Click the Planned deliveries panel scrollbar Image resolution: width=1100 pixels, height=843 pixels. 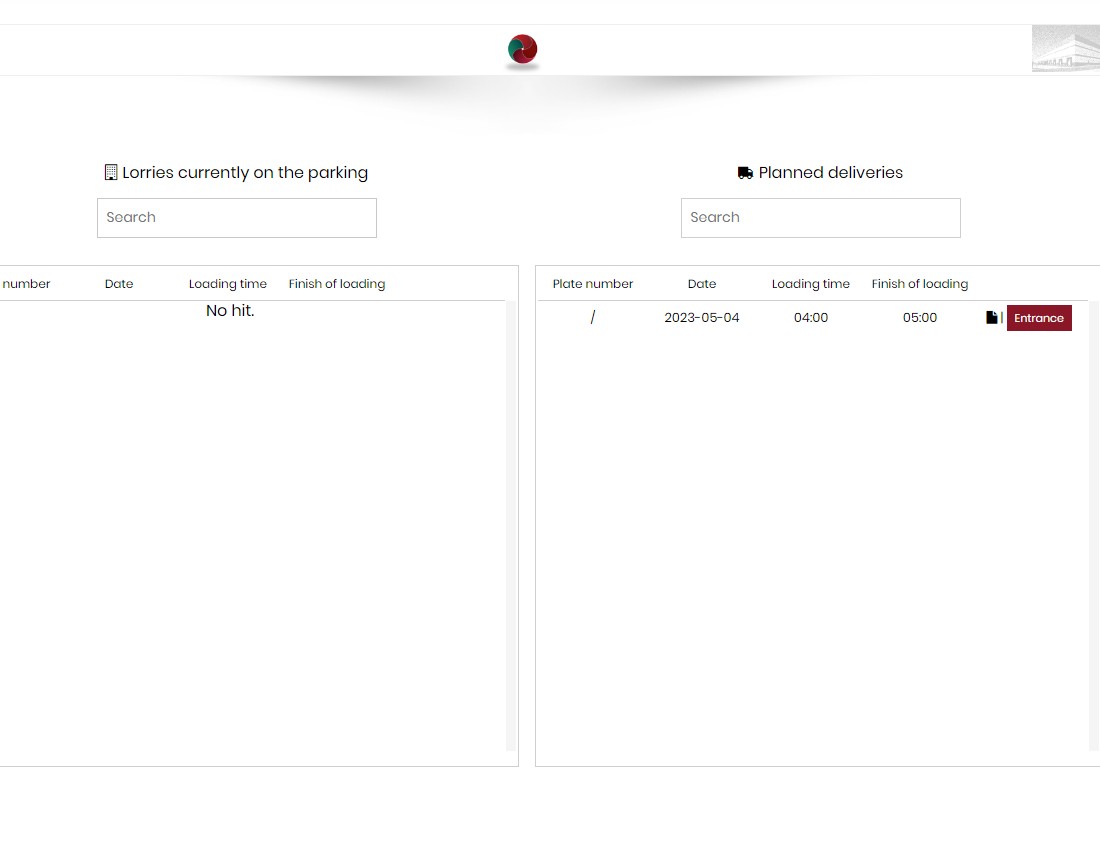coord(1093,525)
